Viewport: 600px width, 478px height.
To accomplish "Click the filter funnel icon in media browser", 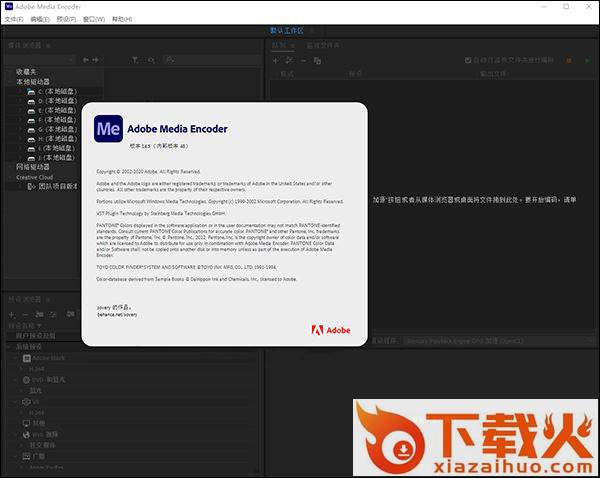I will (136, 60).
